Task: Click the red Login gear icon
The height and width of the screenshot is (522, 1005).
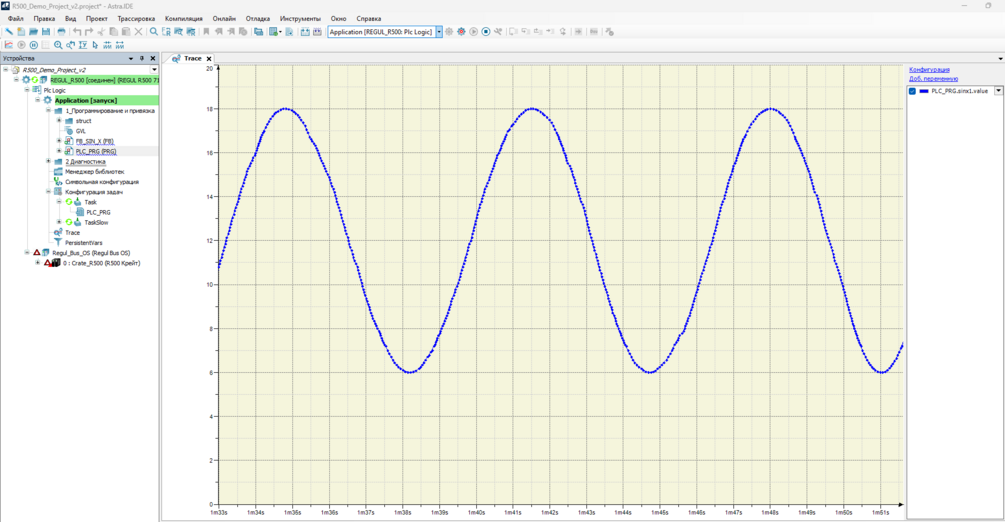Action: pyautogui.click(x=461, y=32)
